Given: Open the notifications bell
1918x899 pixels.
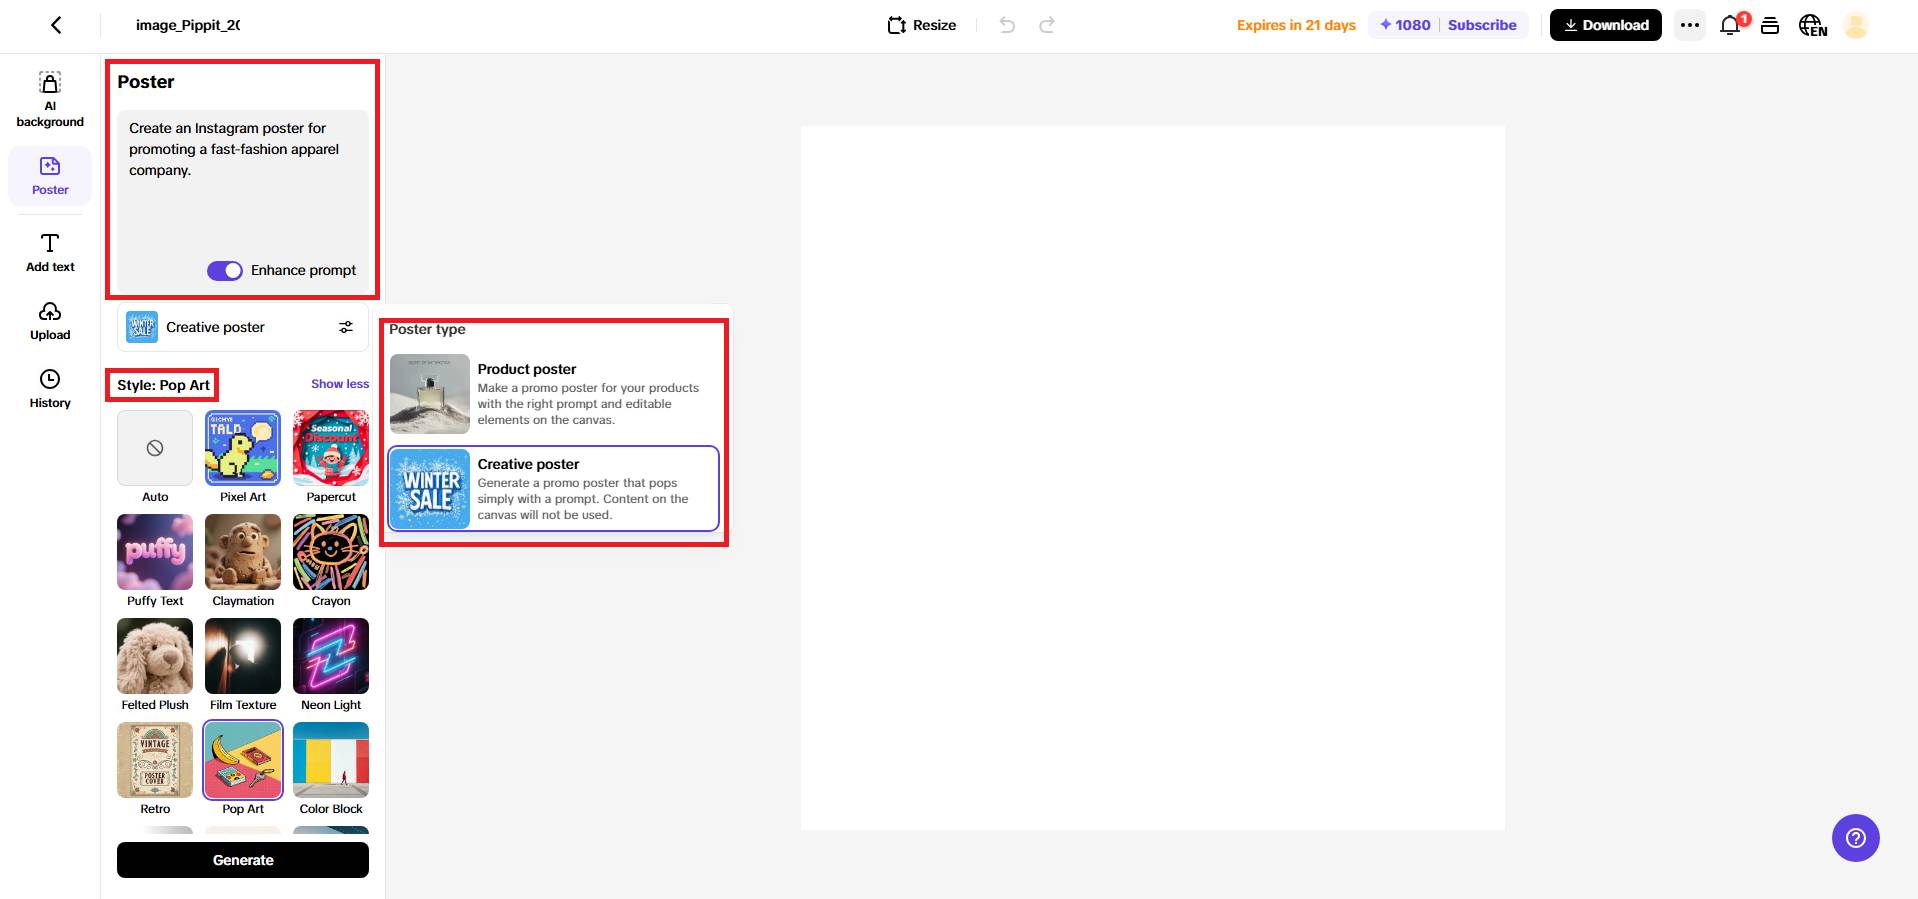Looking at the screenshot, I should tap(1730, 25).
